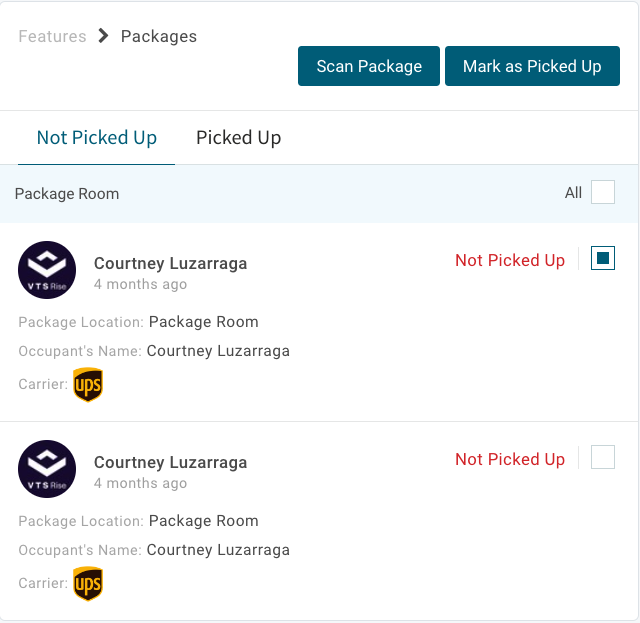Switch to the Picked Up tab

coord(238,138)
